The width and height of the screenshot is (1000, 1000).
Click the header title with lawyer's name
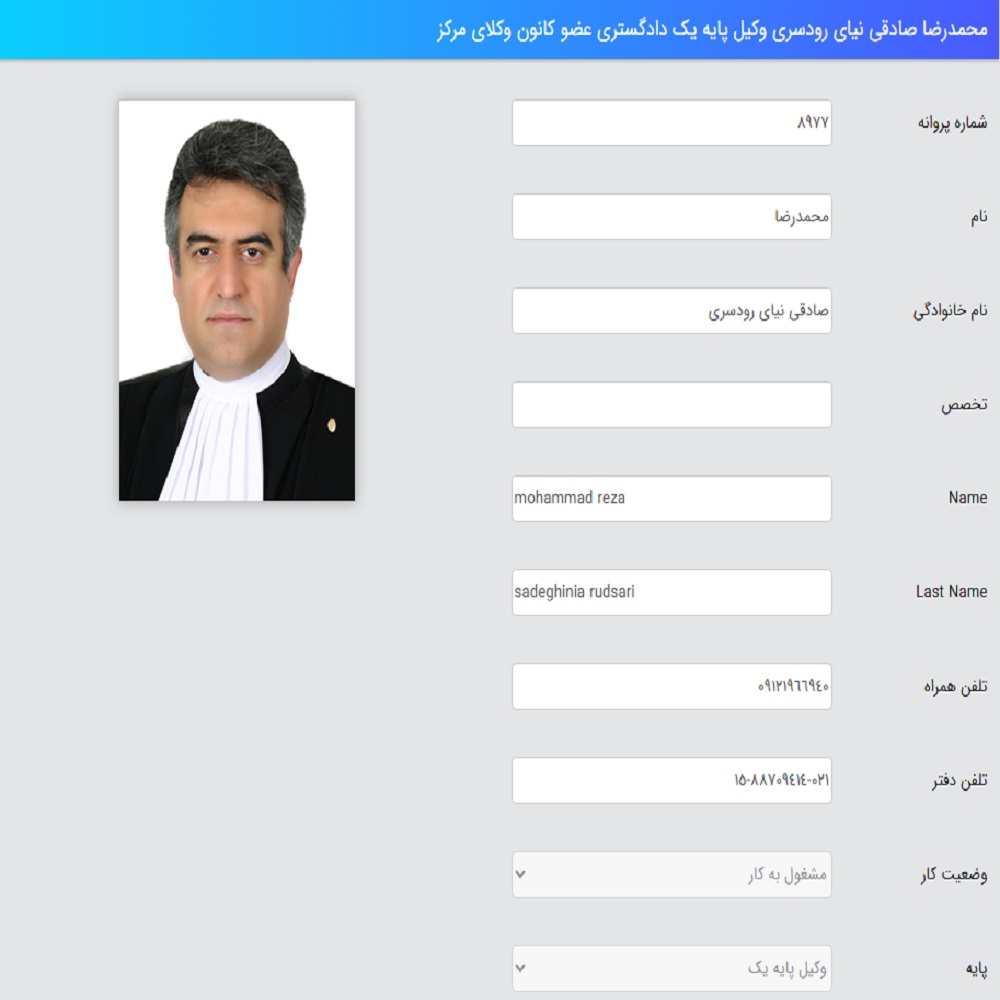tap(712, 29)
